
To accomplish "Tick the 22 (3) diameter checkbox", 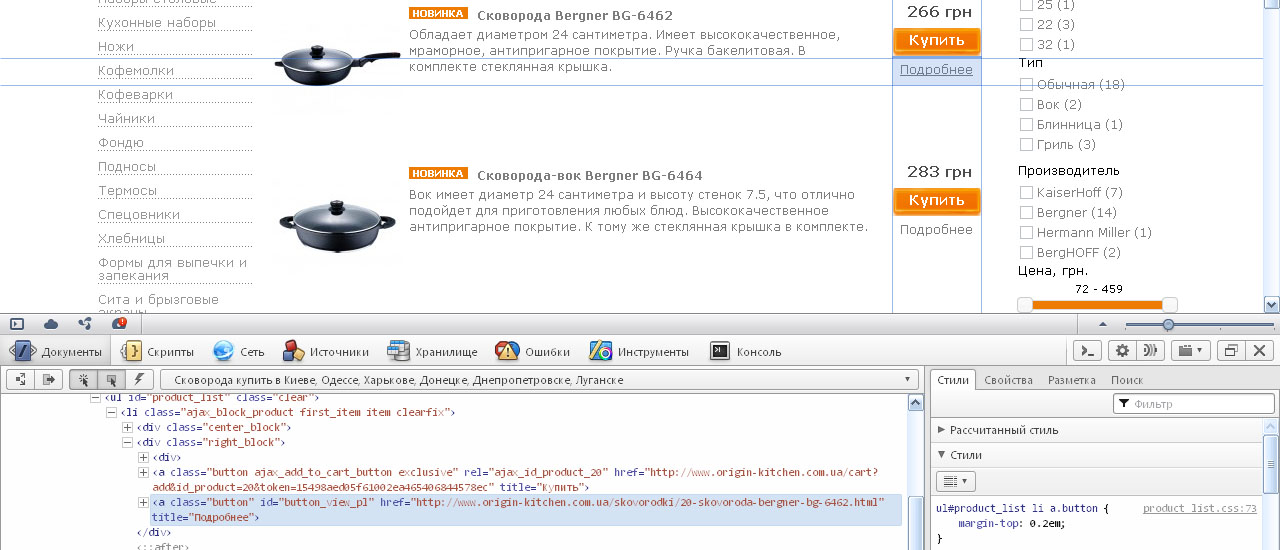I will [1026, 24].
